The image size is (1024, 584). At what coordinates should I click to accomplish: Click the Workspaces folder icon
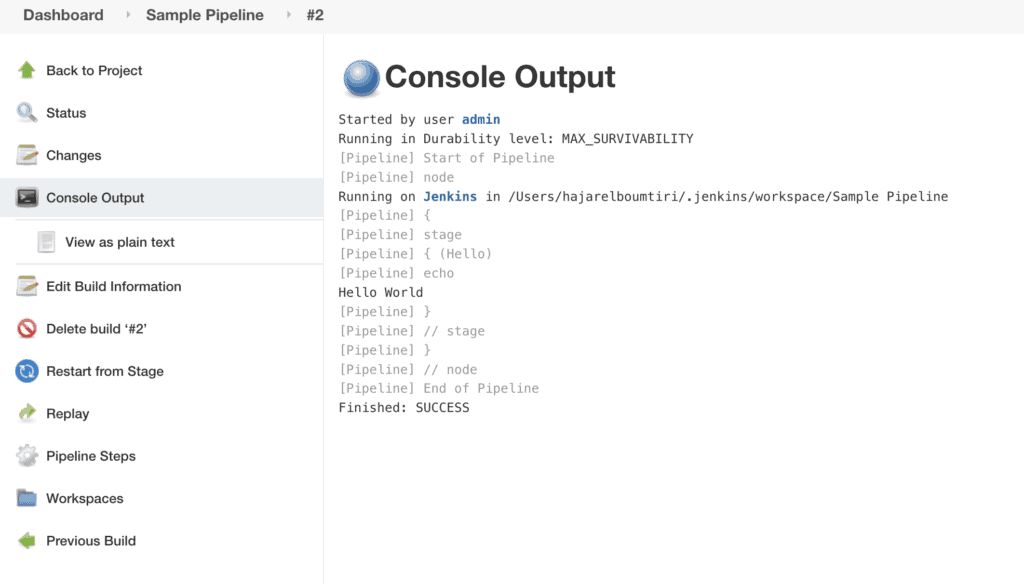click(27, 498)
